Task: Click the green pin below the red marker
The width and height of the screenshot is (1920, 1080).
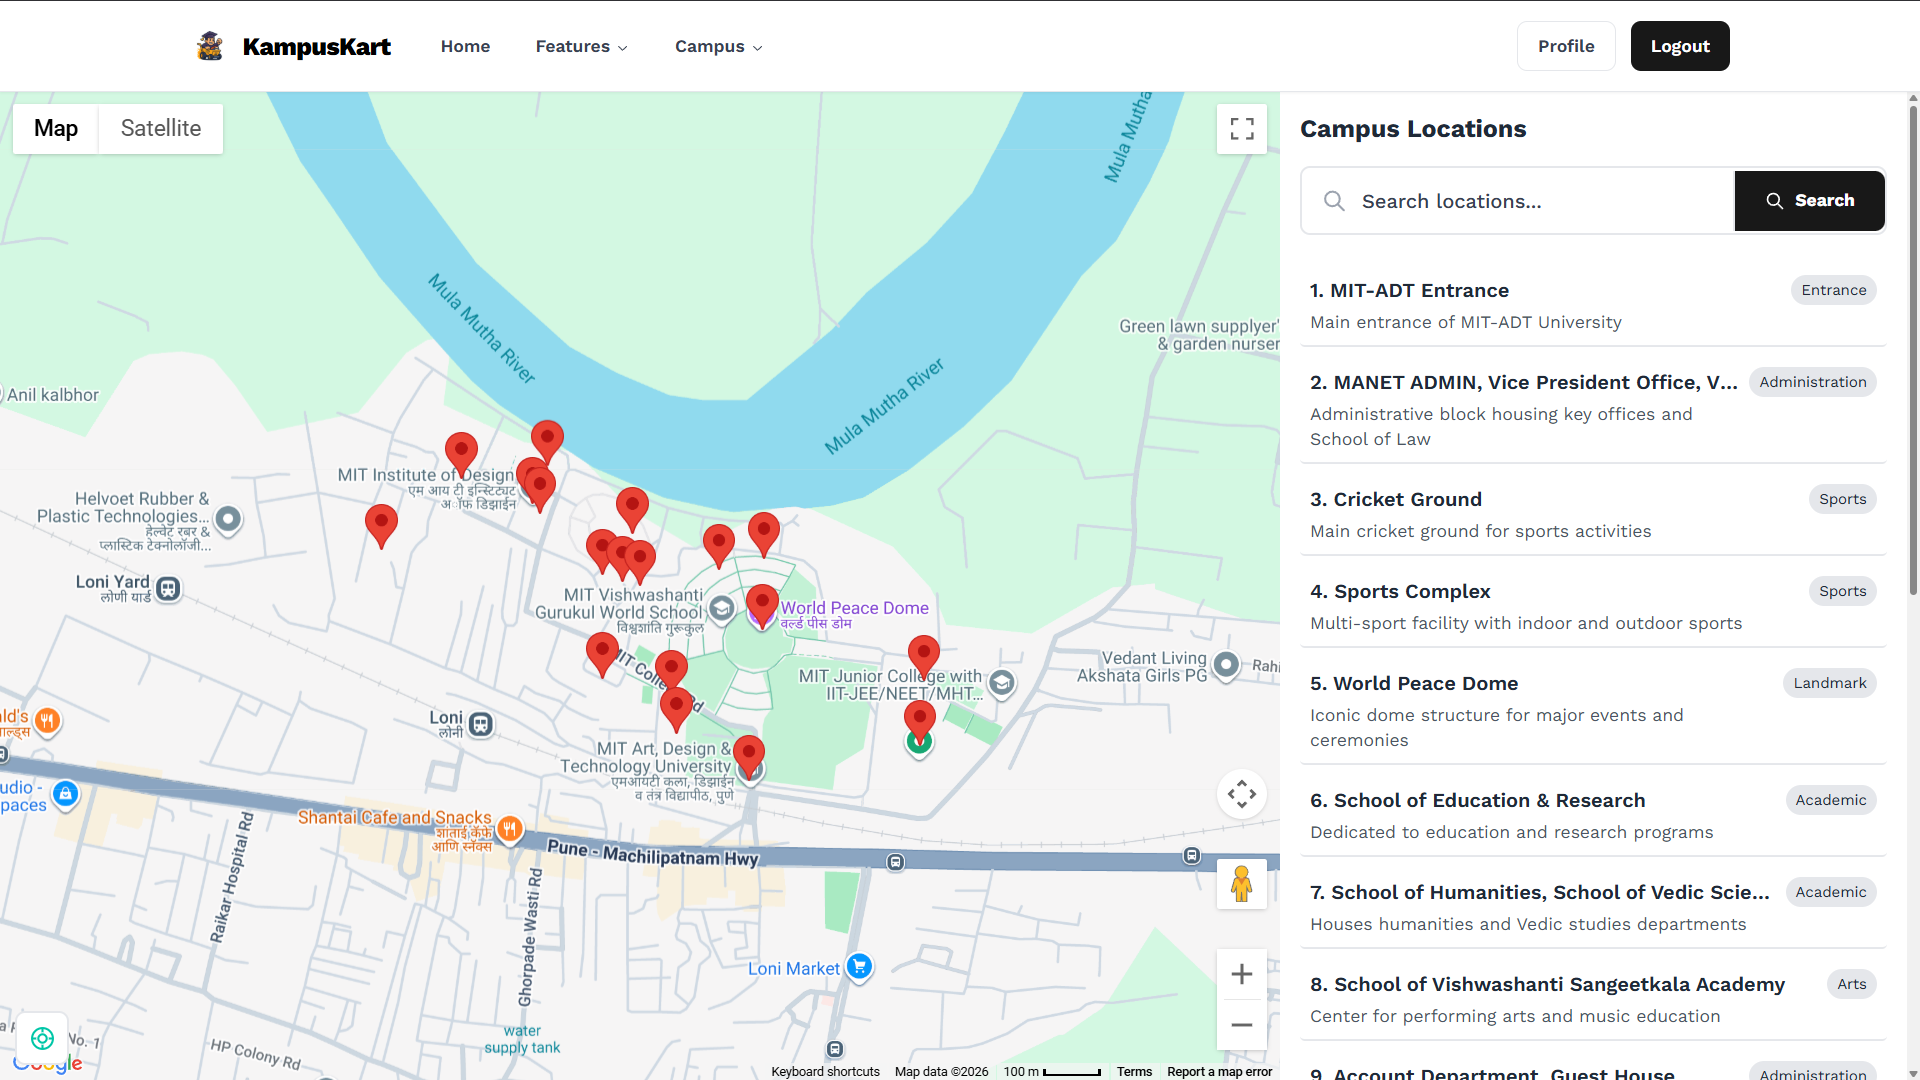Action: [919, 745]
